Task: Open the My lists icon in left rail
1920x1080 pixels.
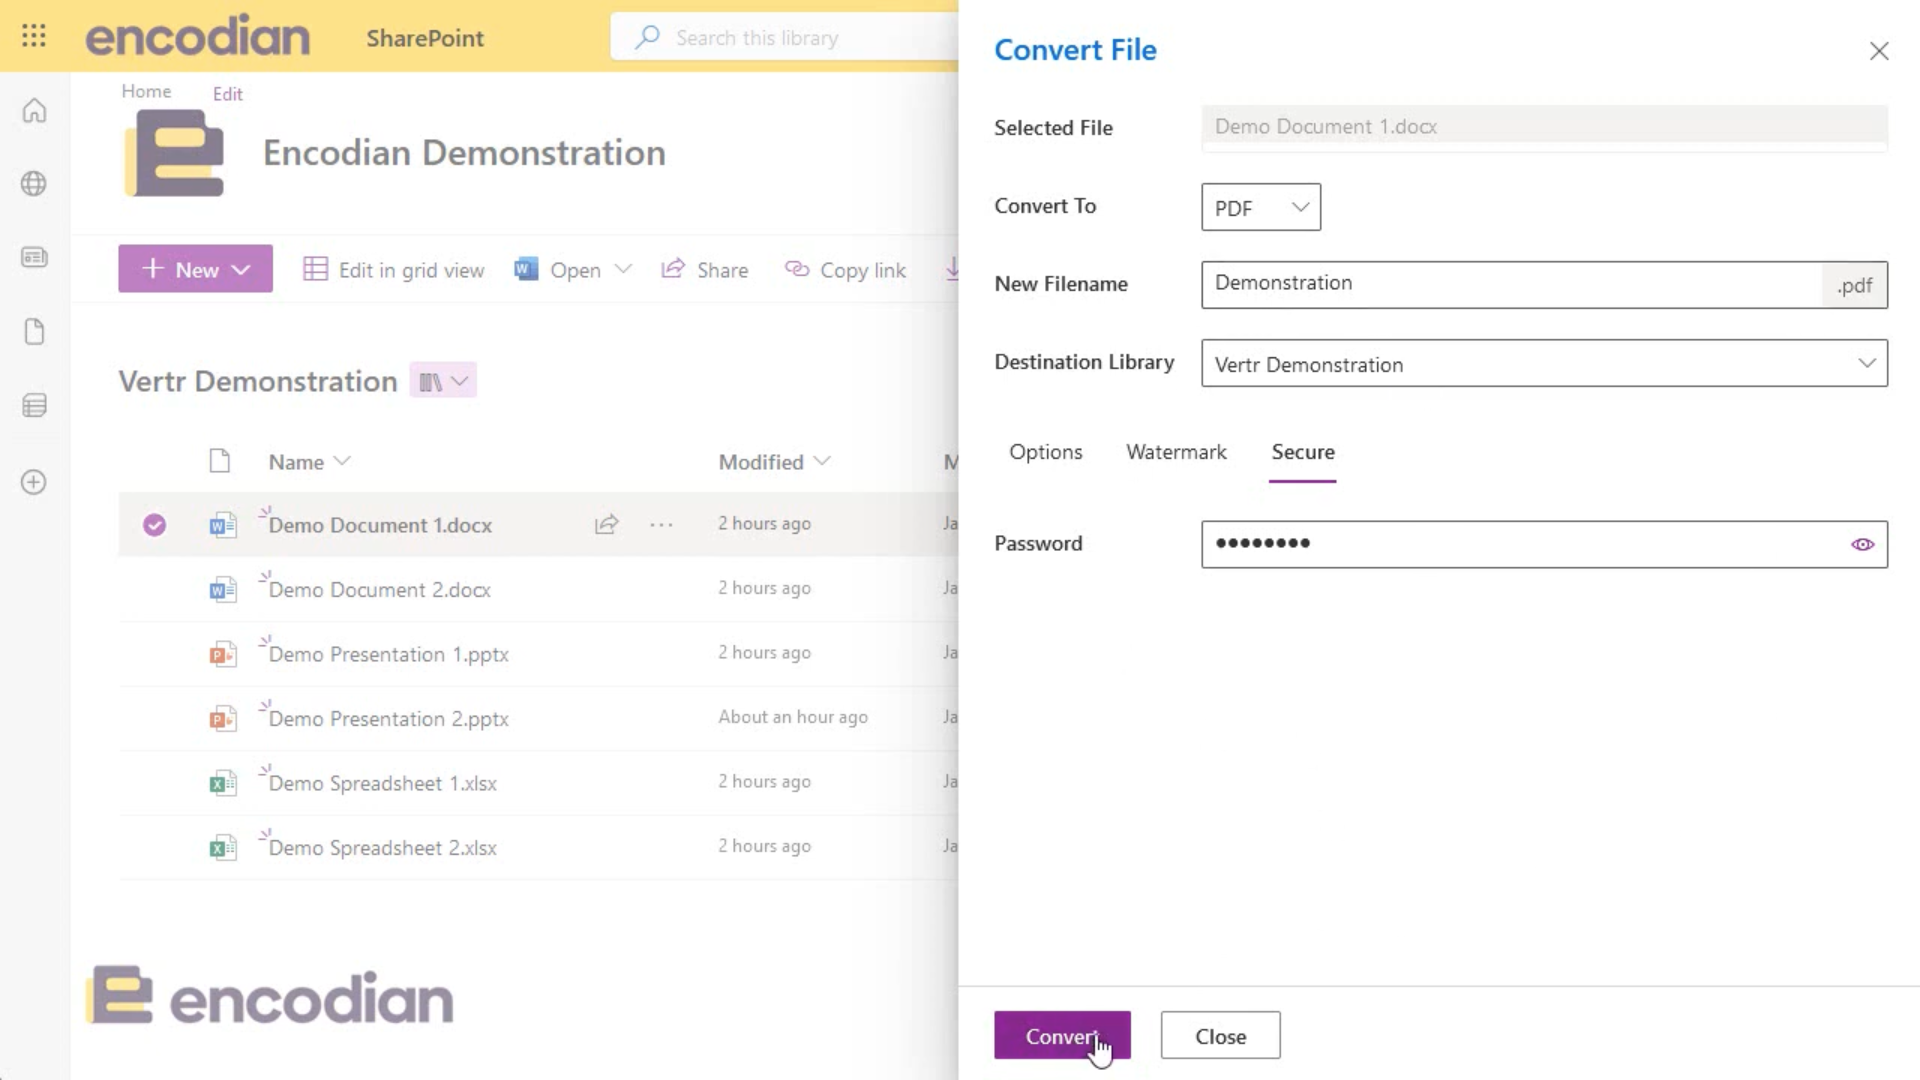Action: point(34,405)
